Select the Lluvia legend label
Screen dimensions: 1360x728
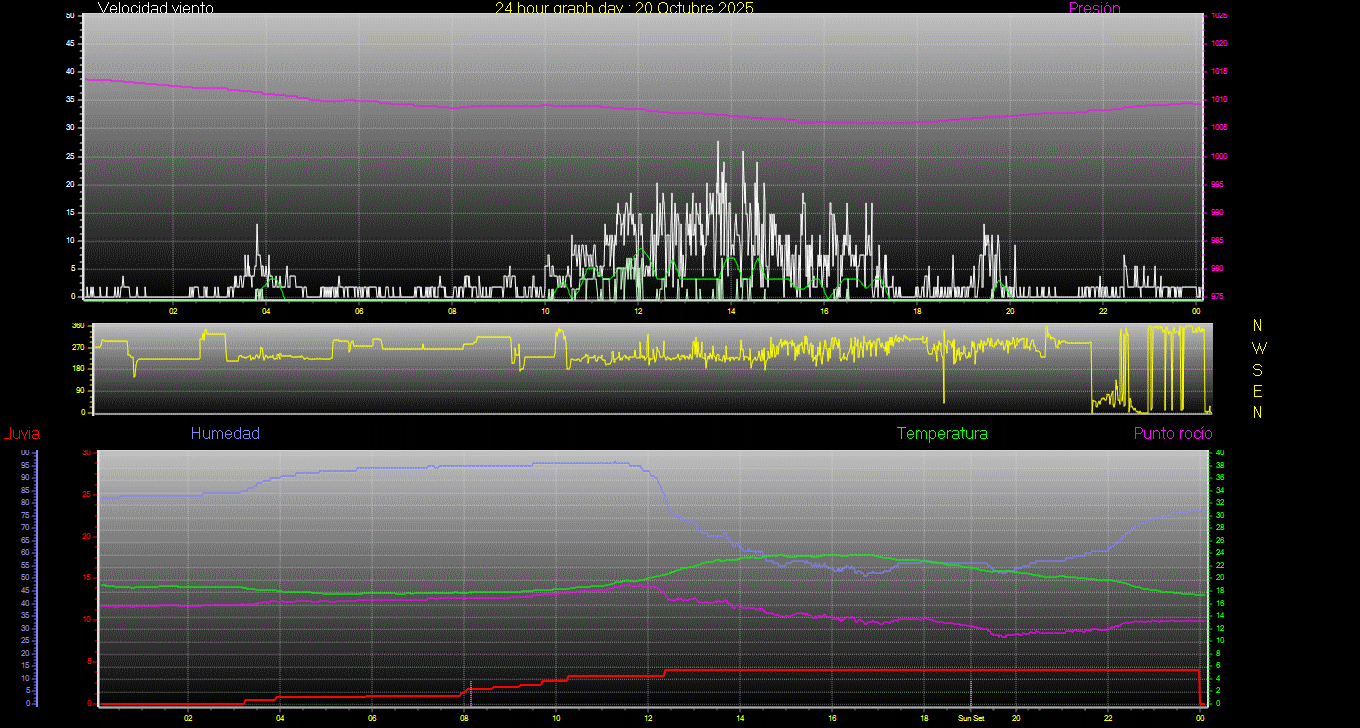21,434
